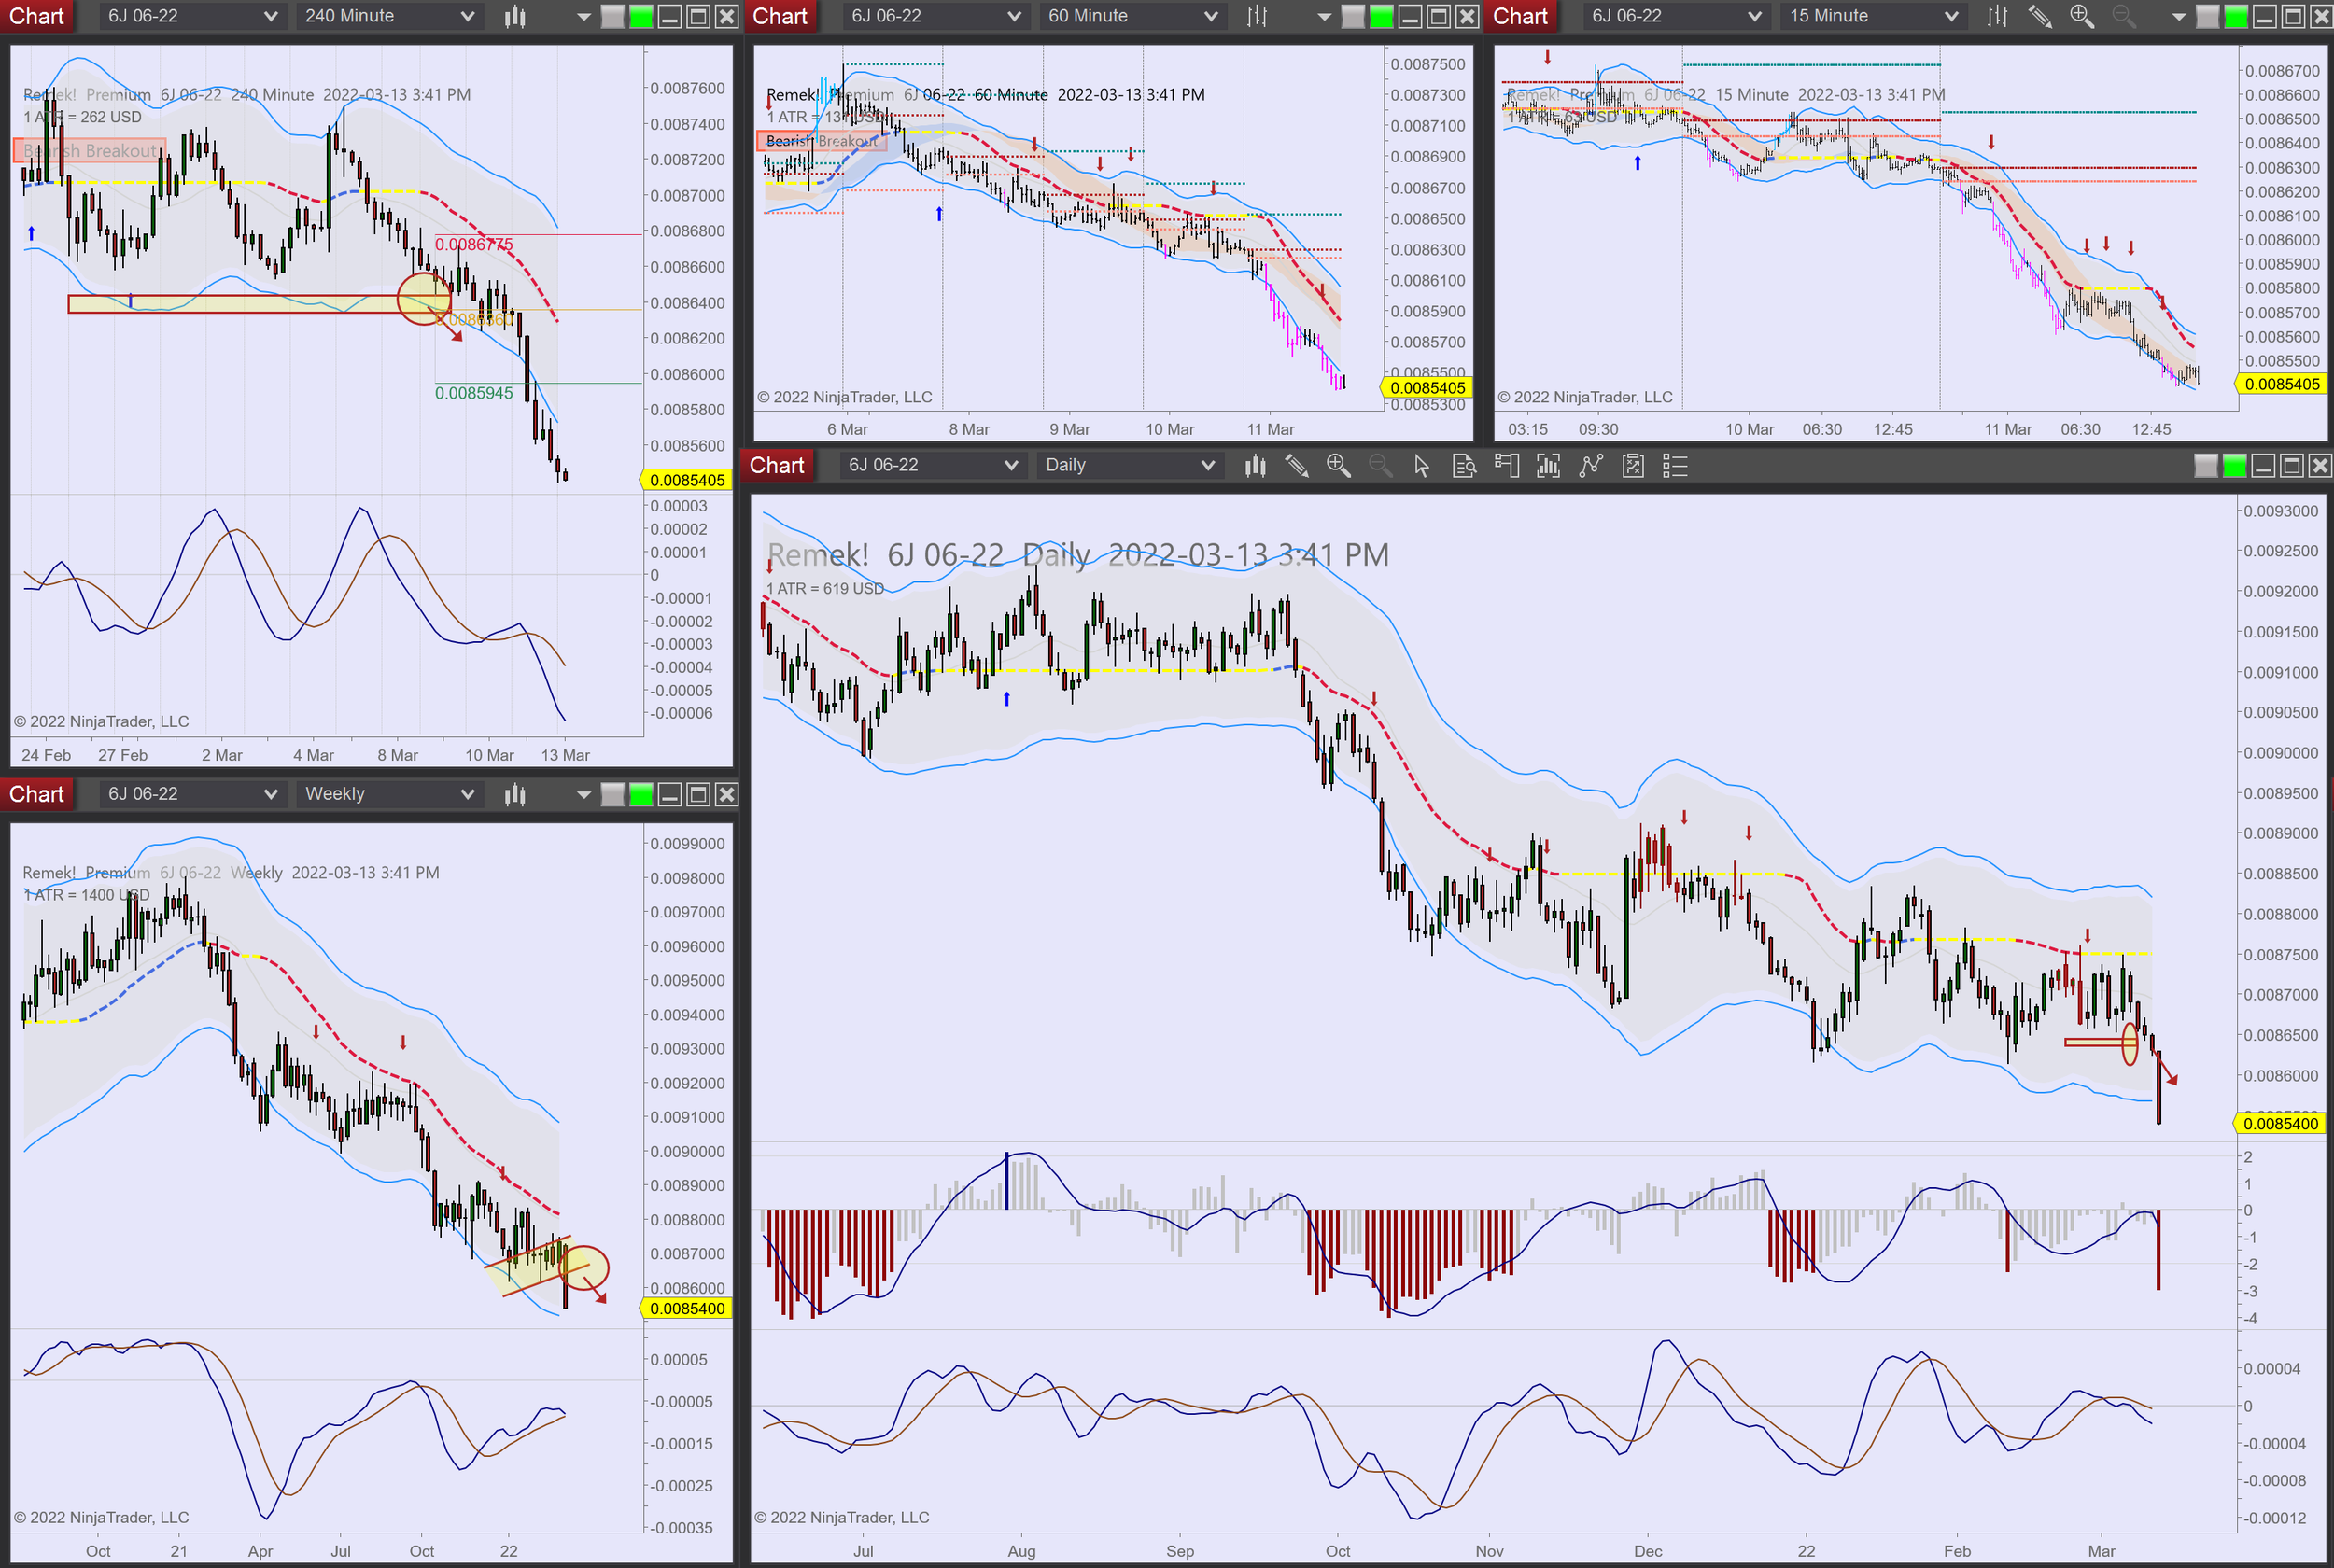
Task: Open drawing tools pencil in Daily chart
Action: click(x=1297, y=465)
